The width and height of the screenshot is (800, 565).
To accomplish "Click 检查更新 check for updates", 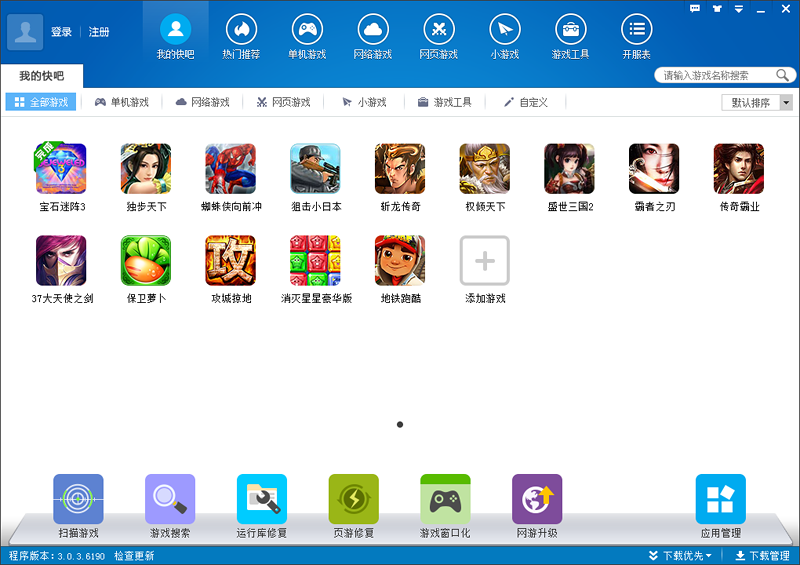I will click(x=134, y=555).
